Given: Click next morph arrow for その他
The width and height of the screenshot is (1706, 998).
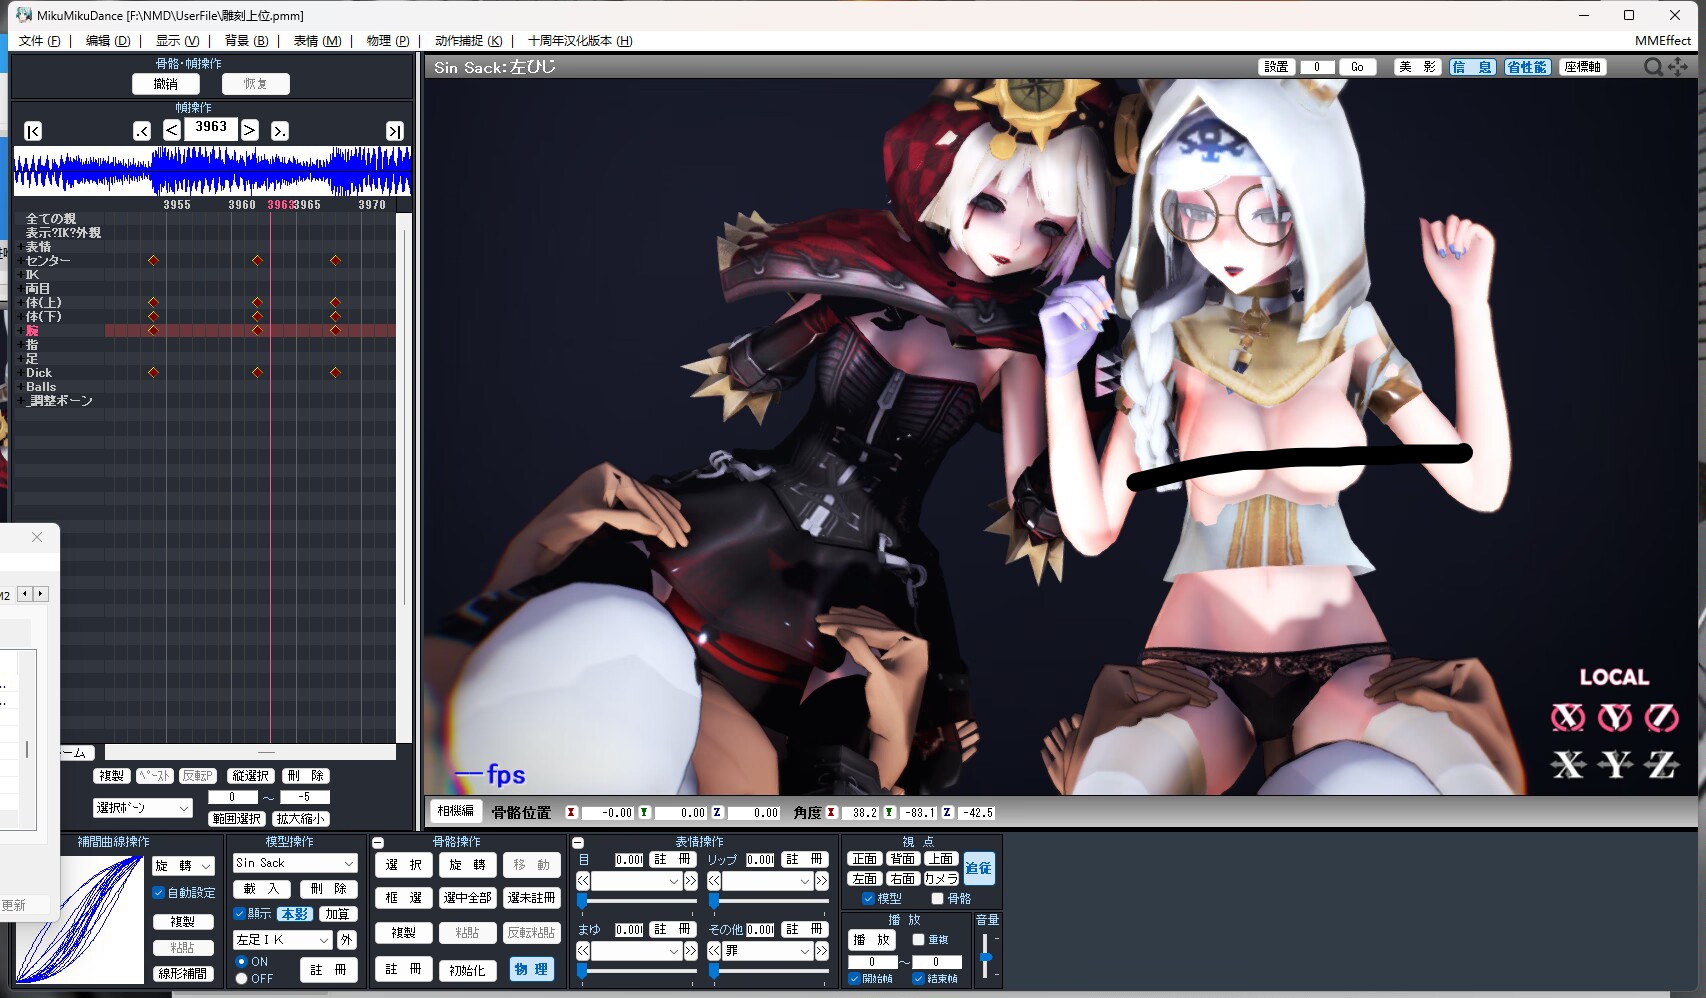Looking at the screenshot, I should [822, 951].
